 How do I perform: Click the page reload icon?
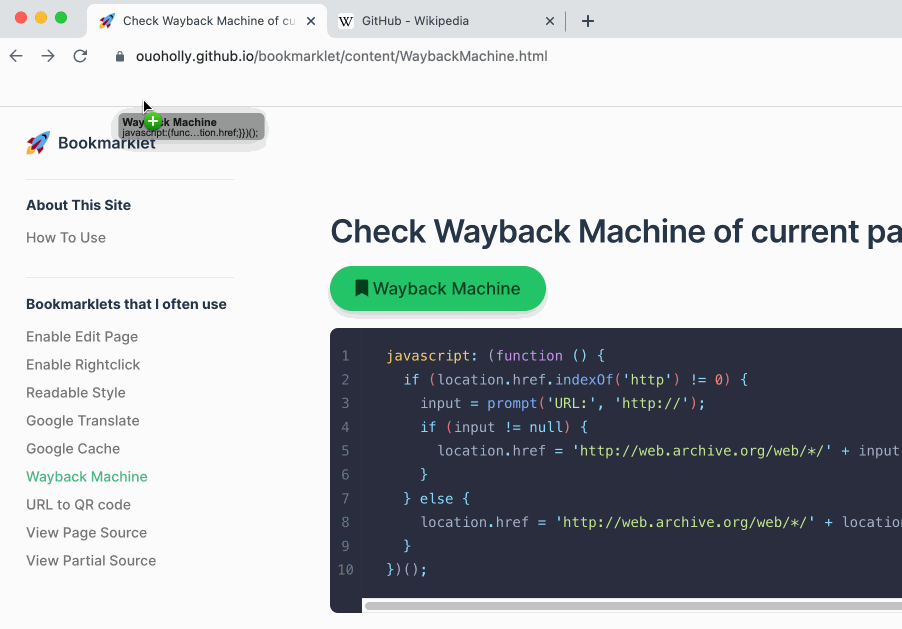click(80, 56)
